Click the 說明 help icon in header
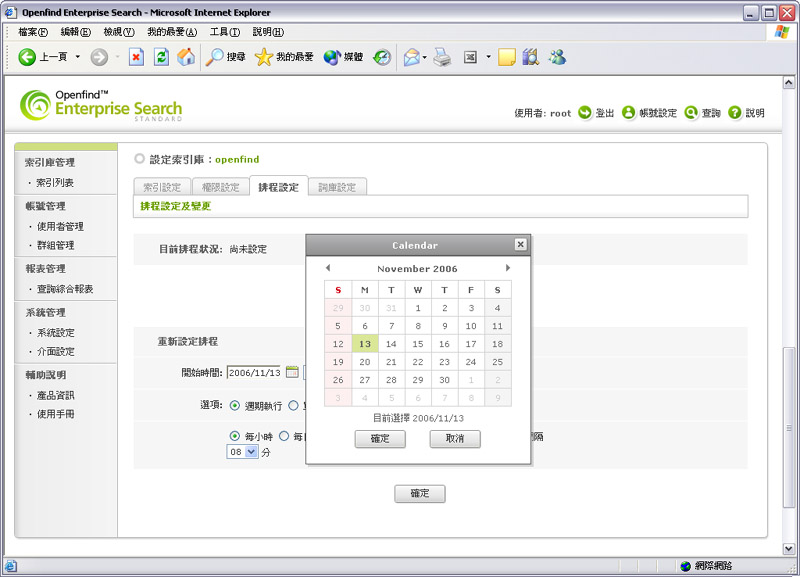Image resolution: width=800 pixels, height=577 pixels. pos(735,112)
